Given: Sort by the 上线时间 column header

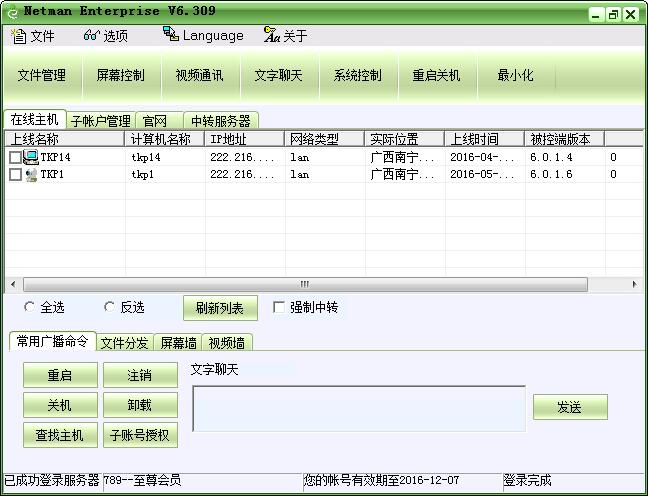Looking at the screenshot, I should [484, 139].
